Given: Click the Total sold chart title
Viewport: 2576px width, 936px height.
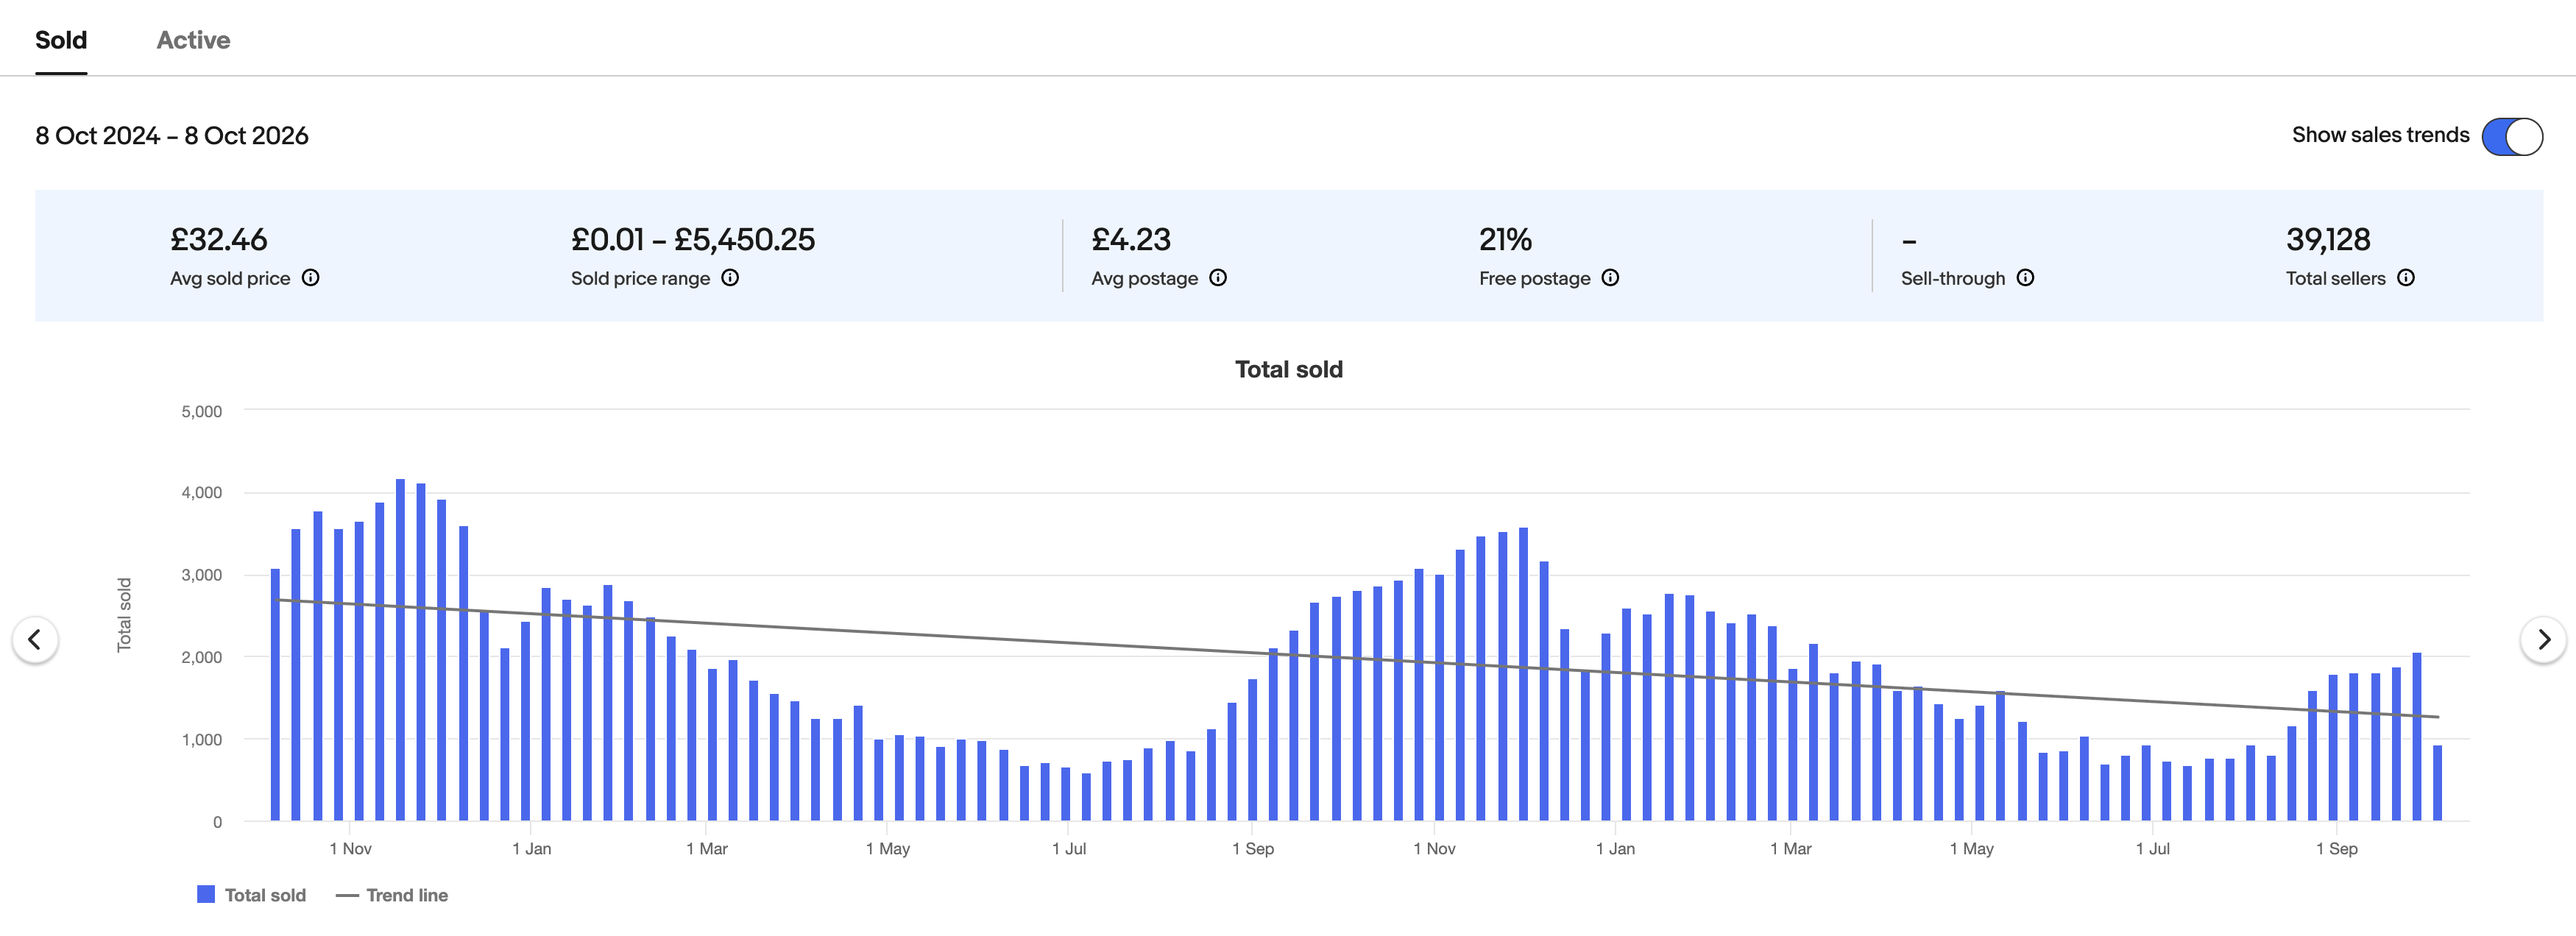Looking at the screenshot, I should 1289,369.
